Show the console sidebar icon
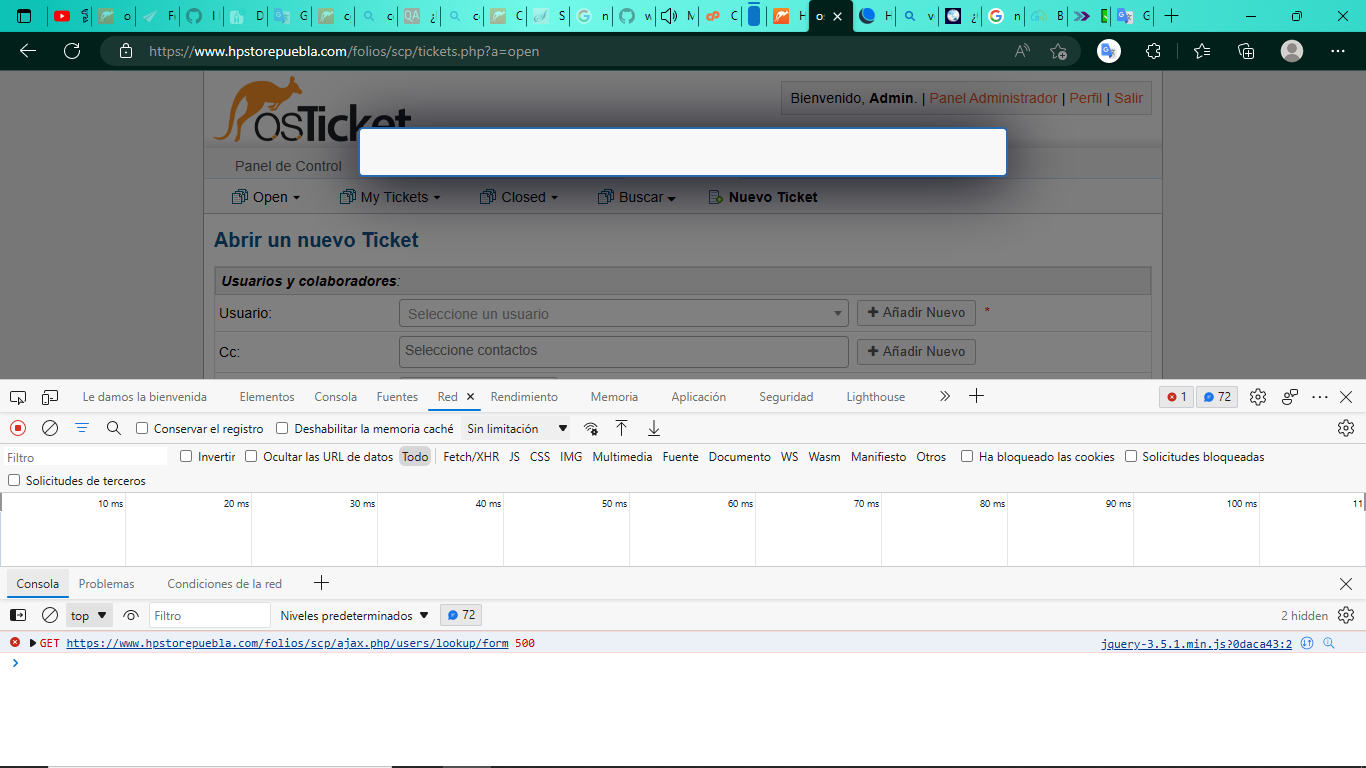This screenshot has width=1366, height=768. coord(18,615)
